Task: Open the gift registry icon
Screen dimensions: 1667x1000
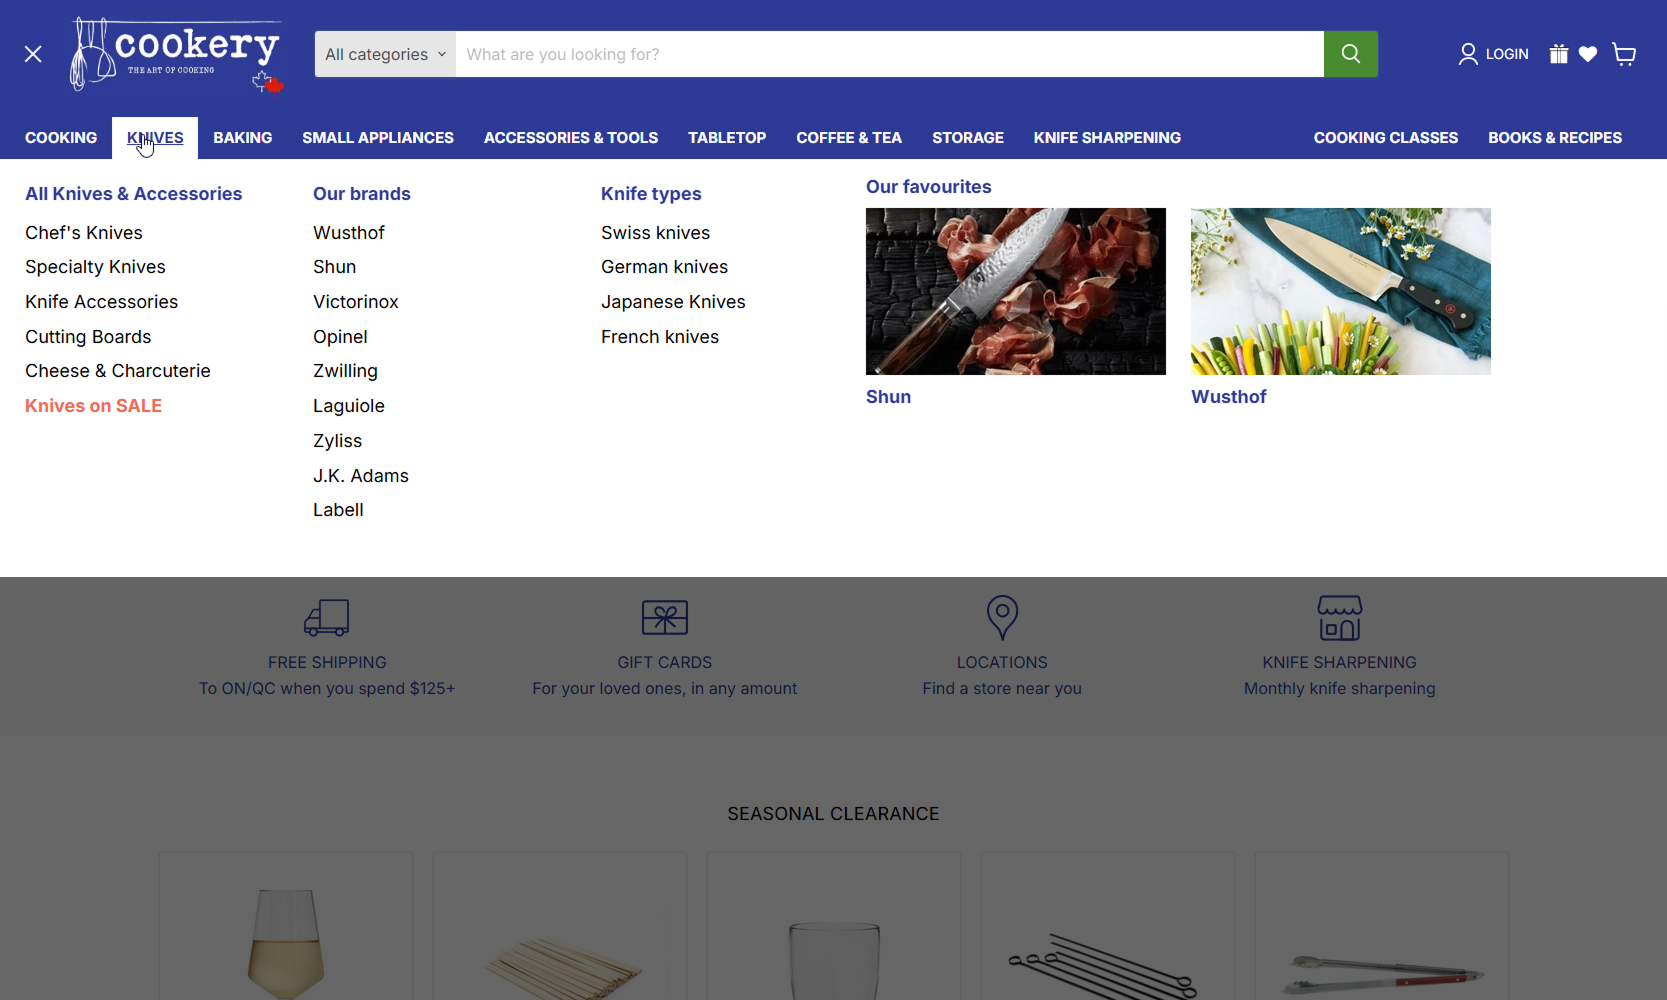Action: click(1558, 54)
